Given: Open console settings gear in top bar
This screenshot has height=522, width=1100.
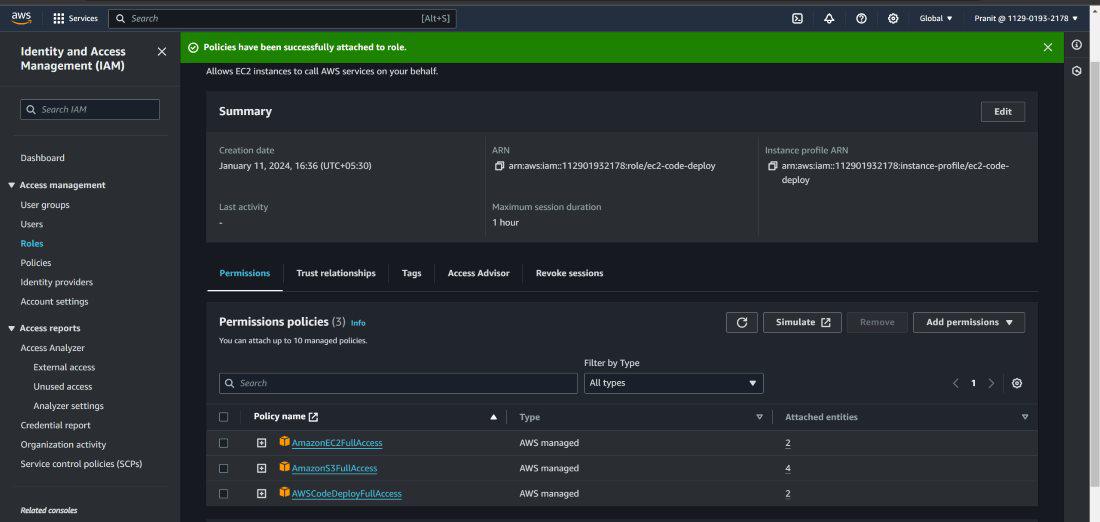Looking at the screenshot, I should point(893,18).
